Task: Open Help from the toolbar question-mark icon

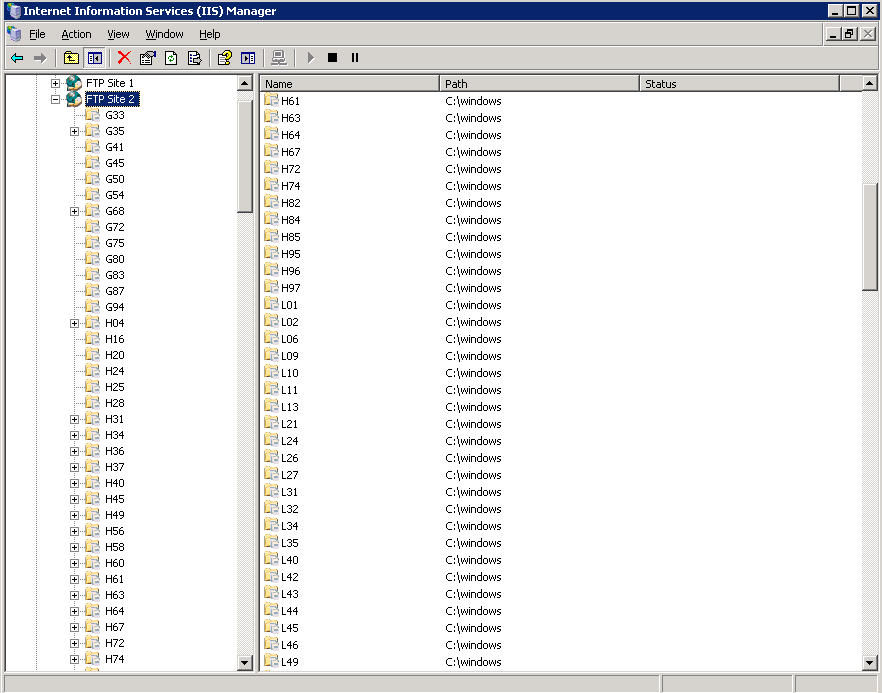Action: [x=224, y=58]
